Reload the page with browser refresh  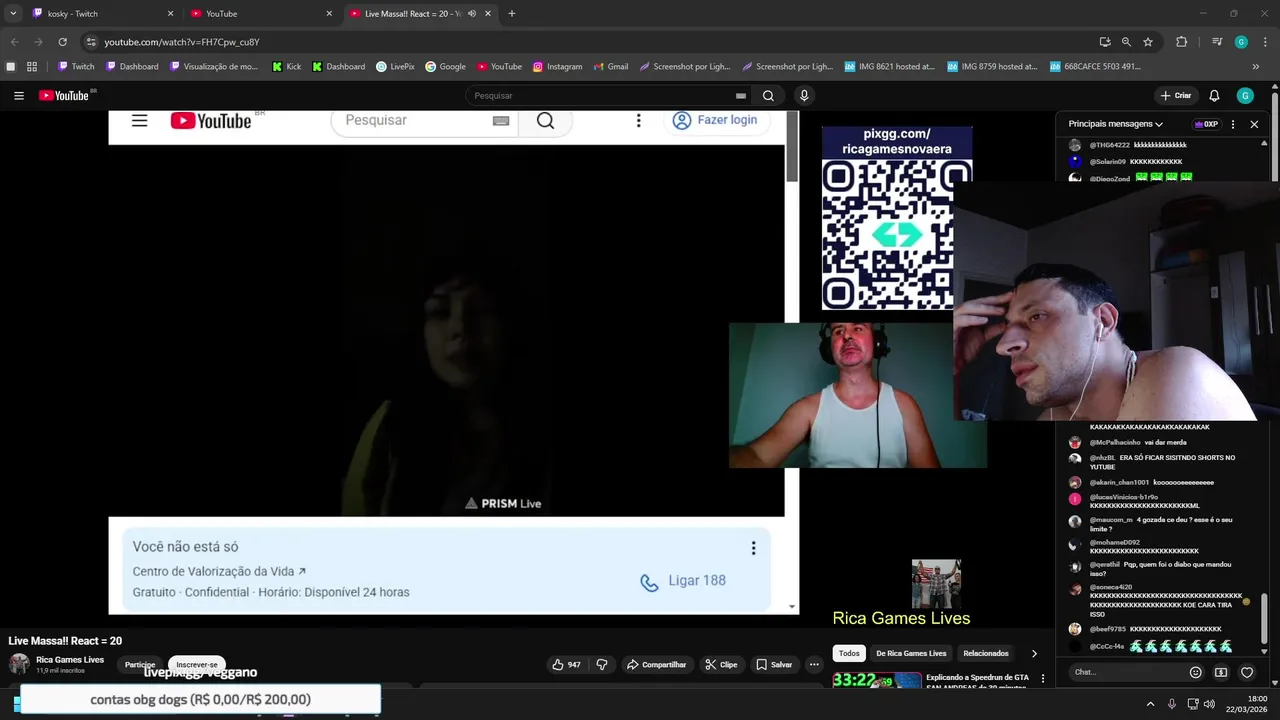click(62, 42)
